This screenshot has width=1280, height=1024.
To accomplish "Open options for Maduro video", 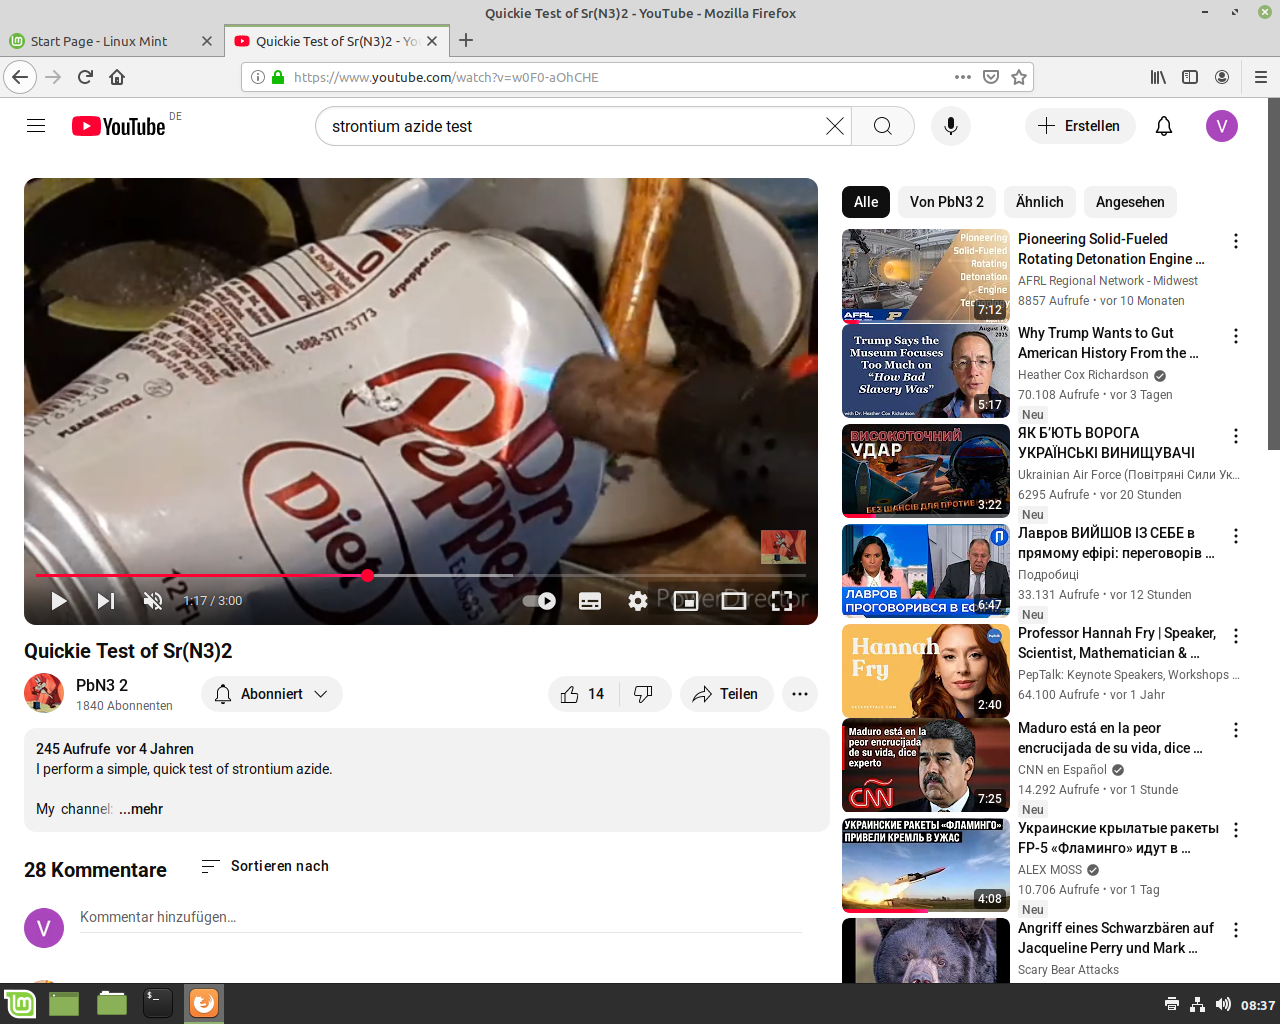I will (x=1236, y=730).
